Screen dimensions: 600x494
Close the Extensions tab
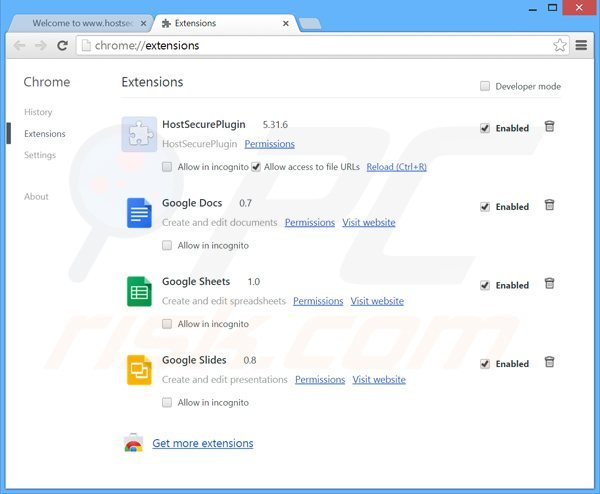285,23
